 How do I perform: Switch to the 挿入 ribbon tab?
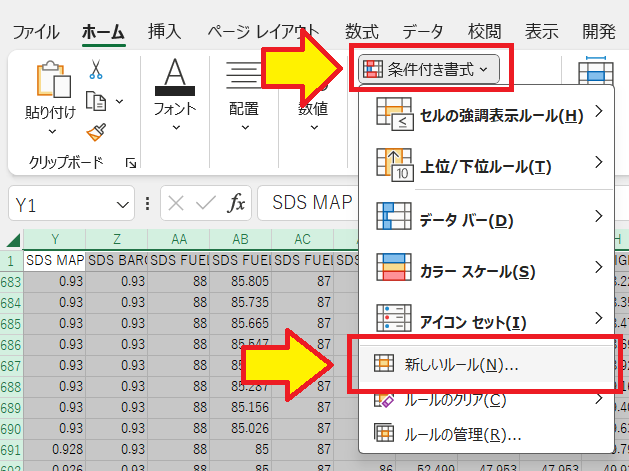pos(164,31)
